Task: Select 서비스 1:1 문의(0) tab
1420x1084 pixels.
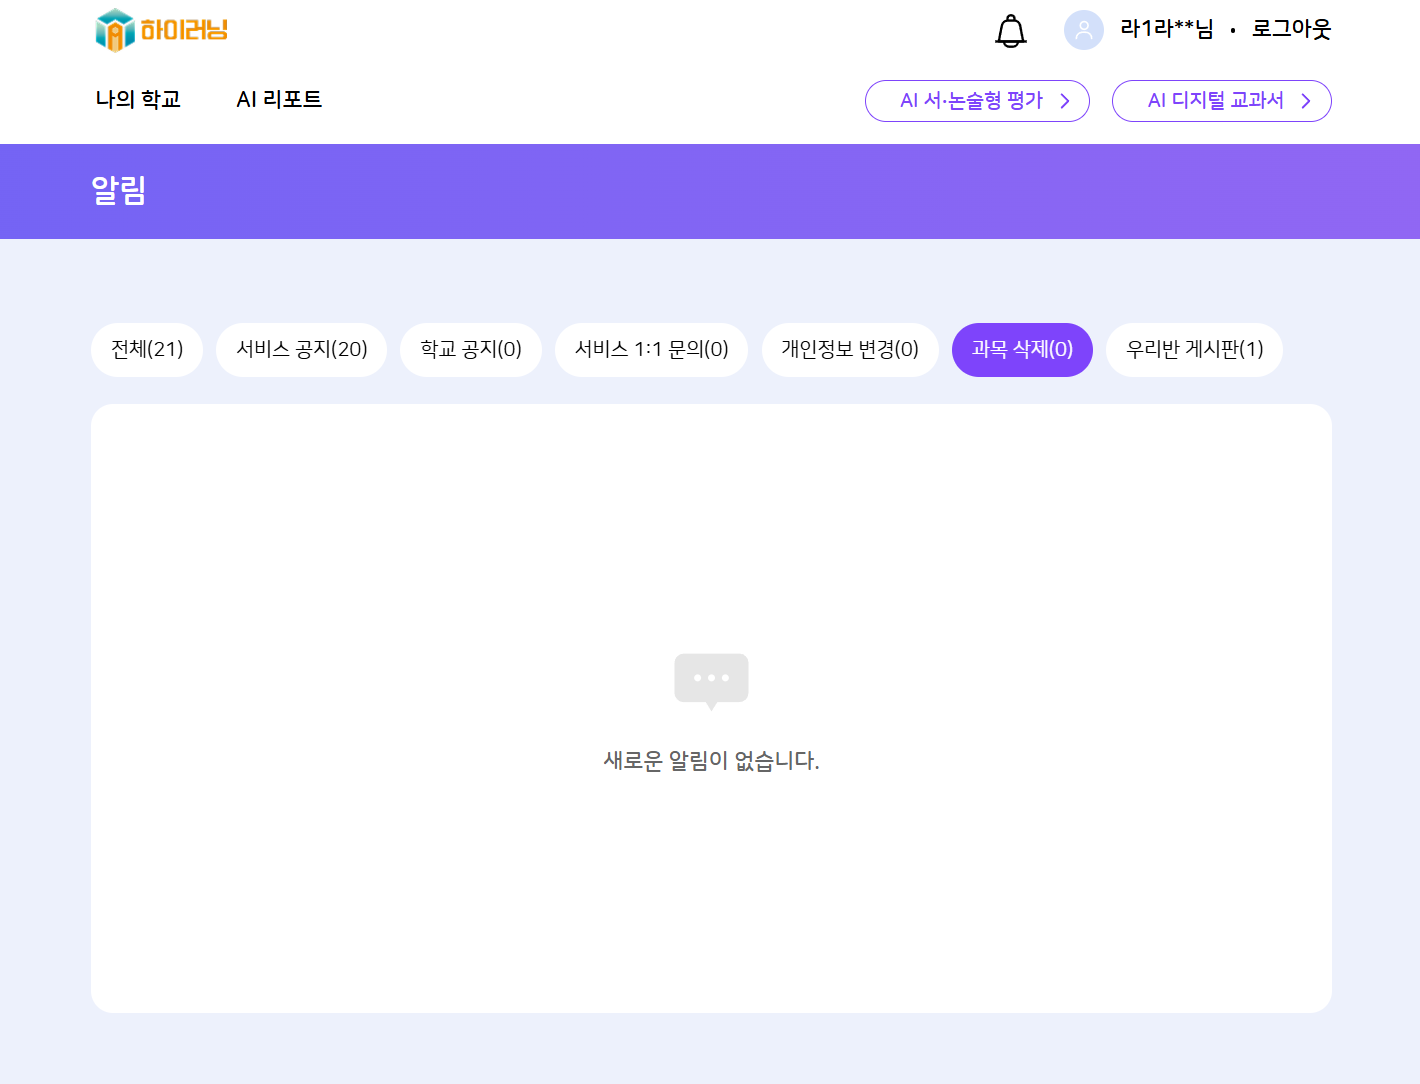Action: pos(651,349)
